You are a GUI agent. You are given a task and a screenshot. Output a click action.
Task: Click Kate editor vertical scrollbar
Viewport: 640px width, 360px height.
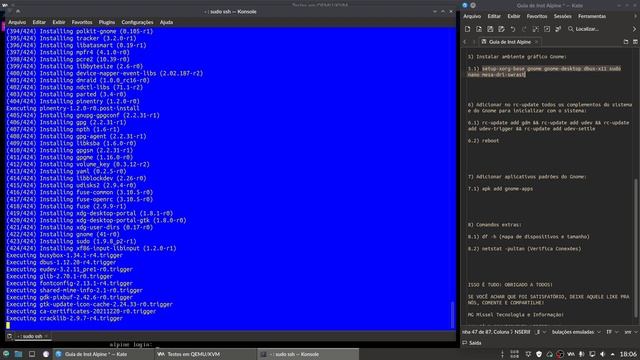tap(636, 248)
